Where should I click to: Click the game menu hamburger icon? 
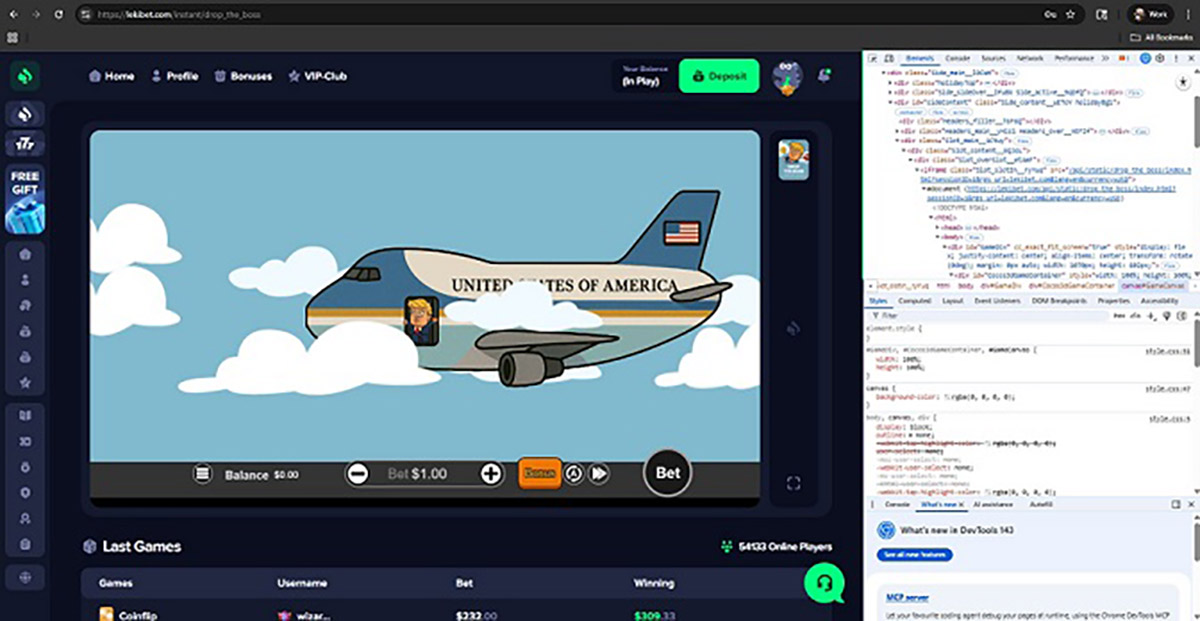pos(202,474)
